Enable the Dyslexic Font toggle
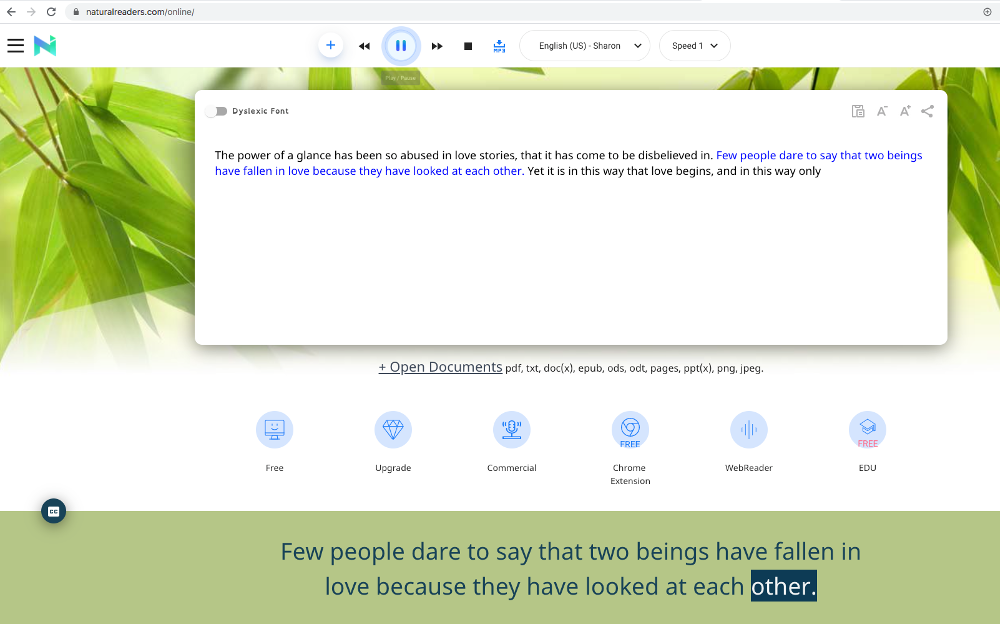The image size is (1000, 624). (217, 111)
